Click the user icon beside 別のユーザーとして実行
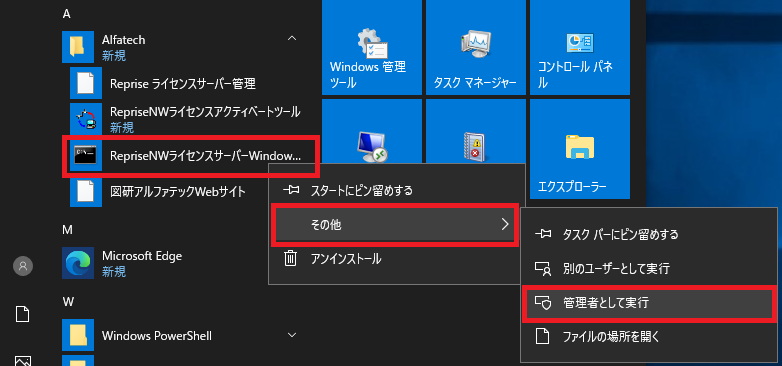Viewport: 782px width, 366px height. pyautogui.click(x=543, y=269)
